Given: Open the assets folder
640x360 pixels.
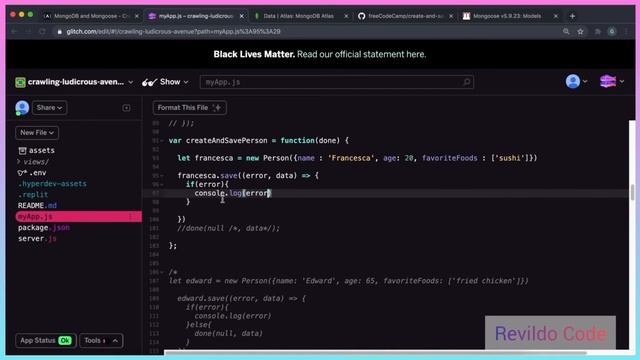Looking at the screenshot, I should point(37,151).
